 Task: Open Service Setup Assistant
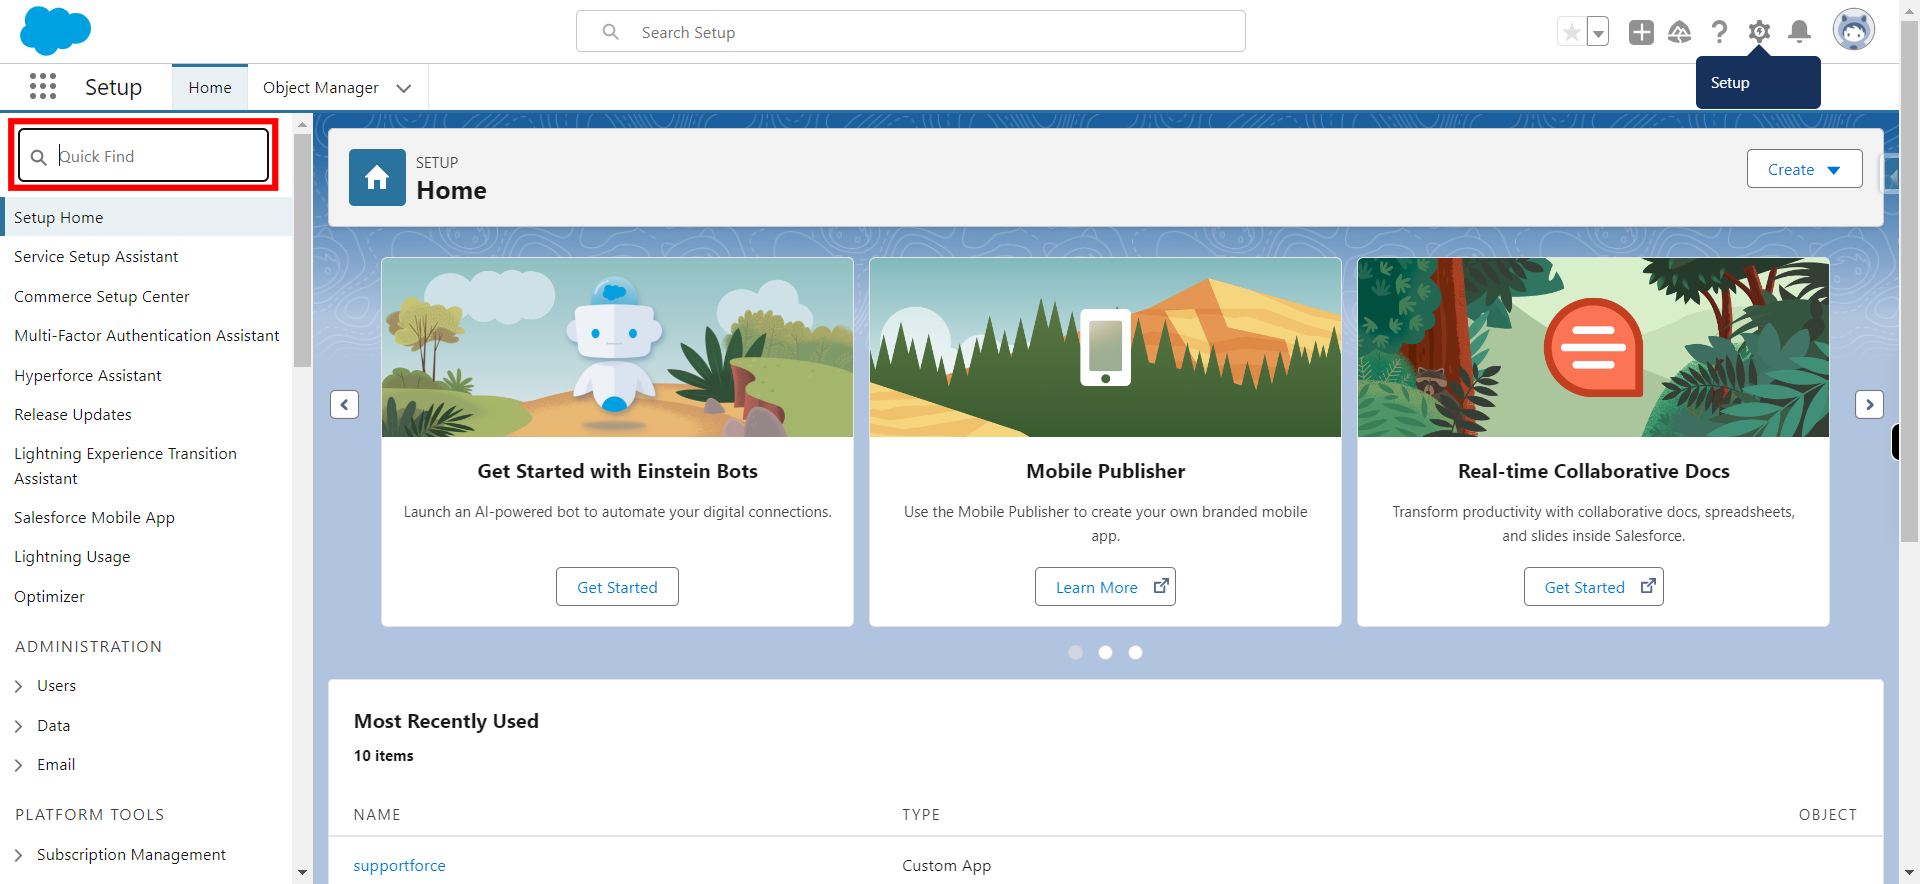click(96, 257)
